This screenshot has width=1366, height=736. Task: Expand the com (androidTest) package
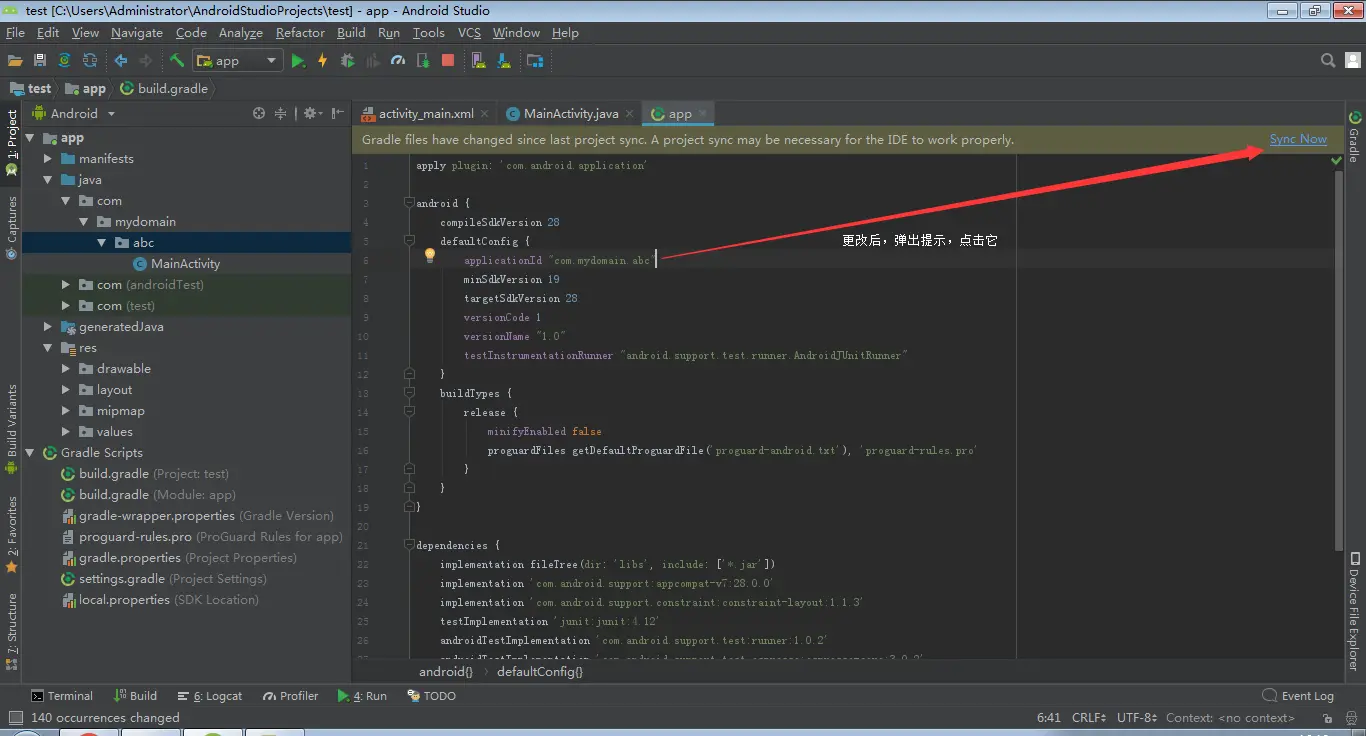[65, 285]
